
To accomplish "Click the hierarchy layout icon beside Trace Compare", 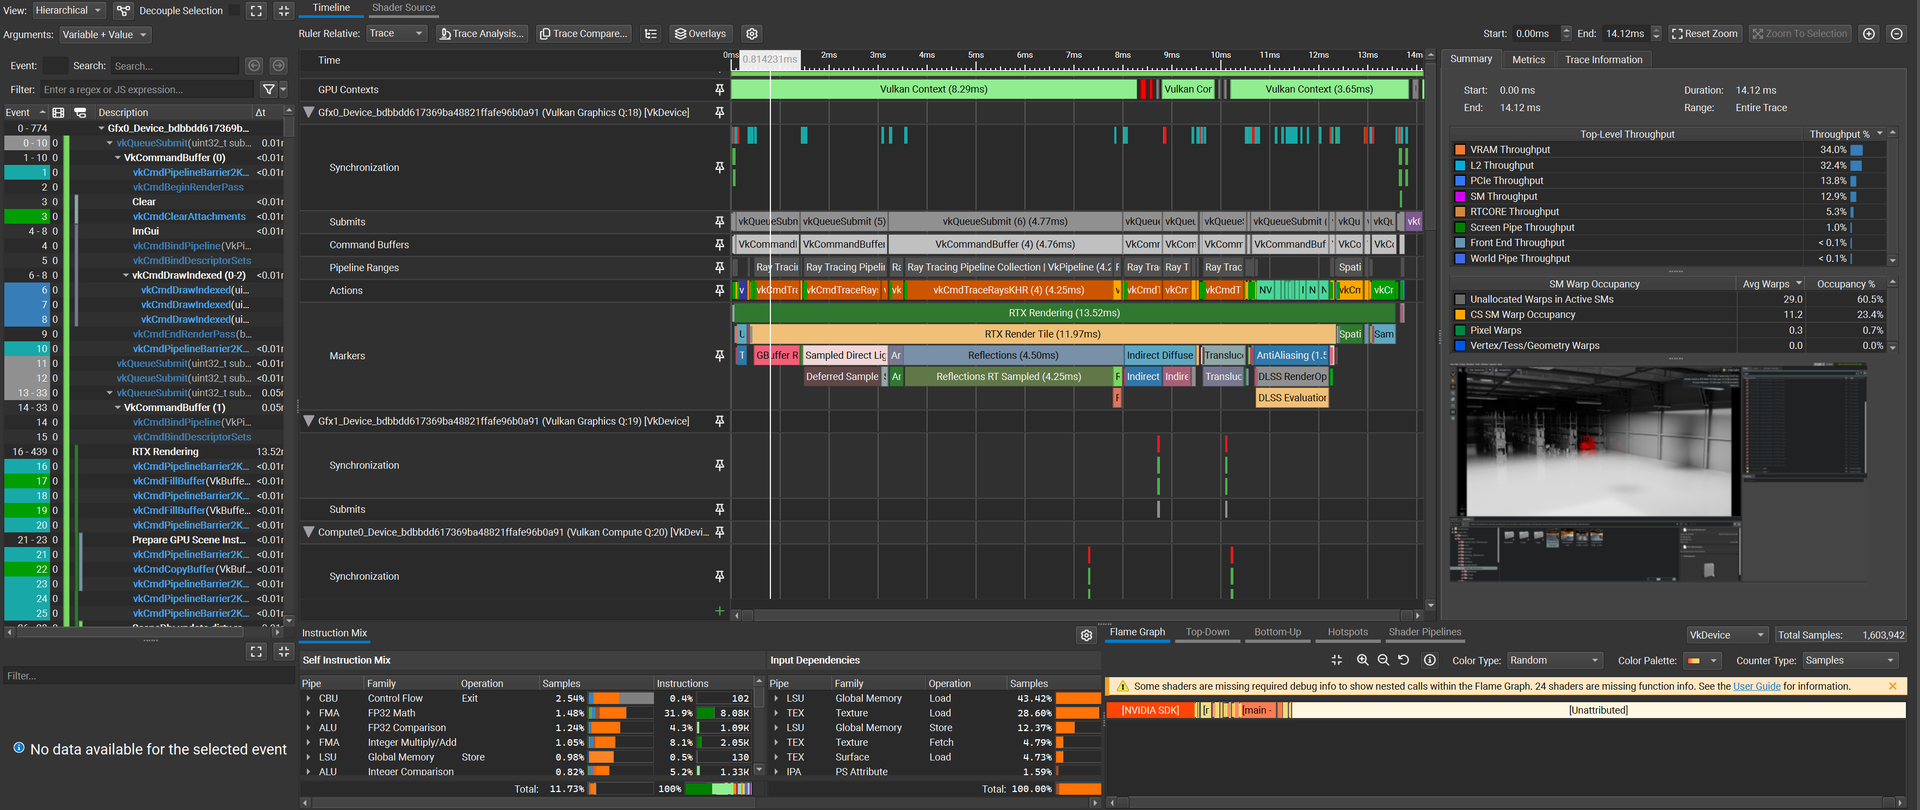I will point(651,34).
